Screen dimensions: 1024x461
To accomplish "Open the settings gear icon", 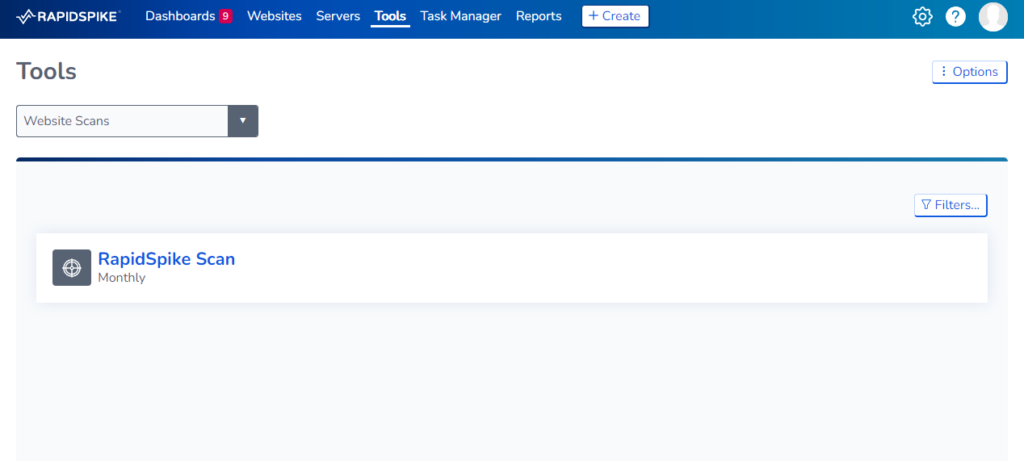I will tap(922, 17).
